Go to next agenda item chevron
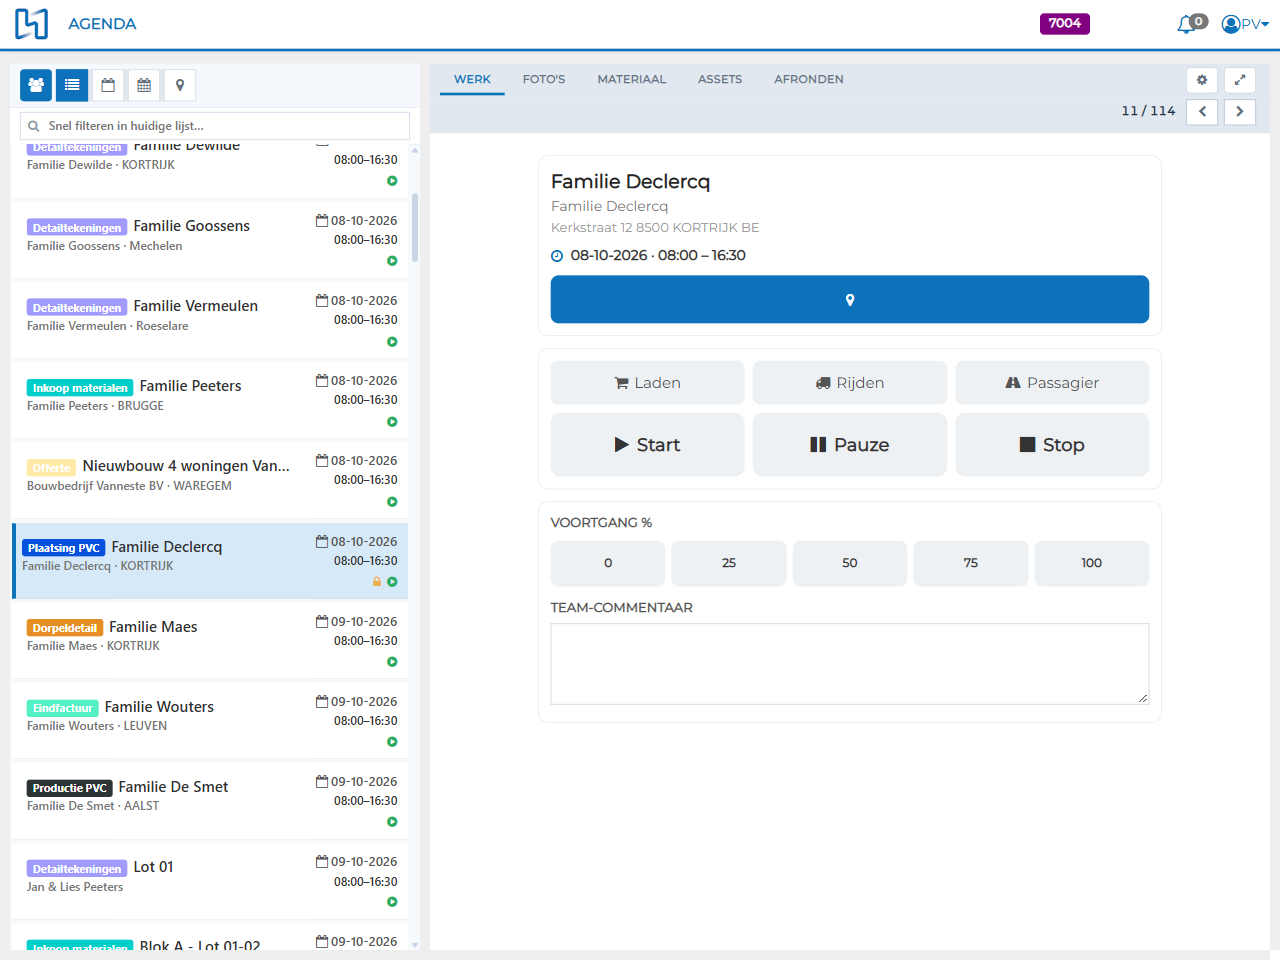The image size is (1280, 960). point(1240,111)
